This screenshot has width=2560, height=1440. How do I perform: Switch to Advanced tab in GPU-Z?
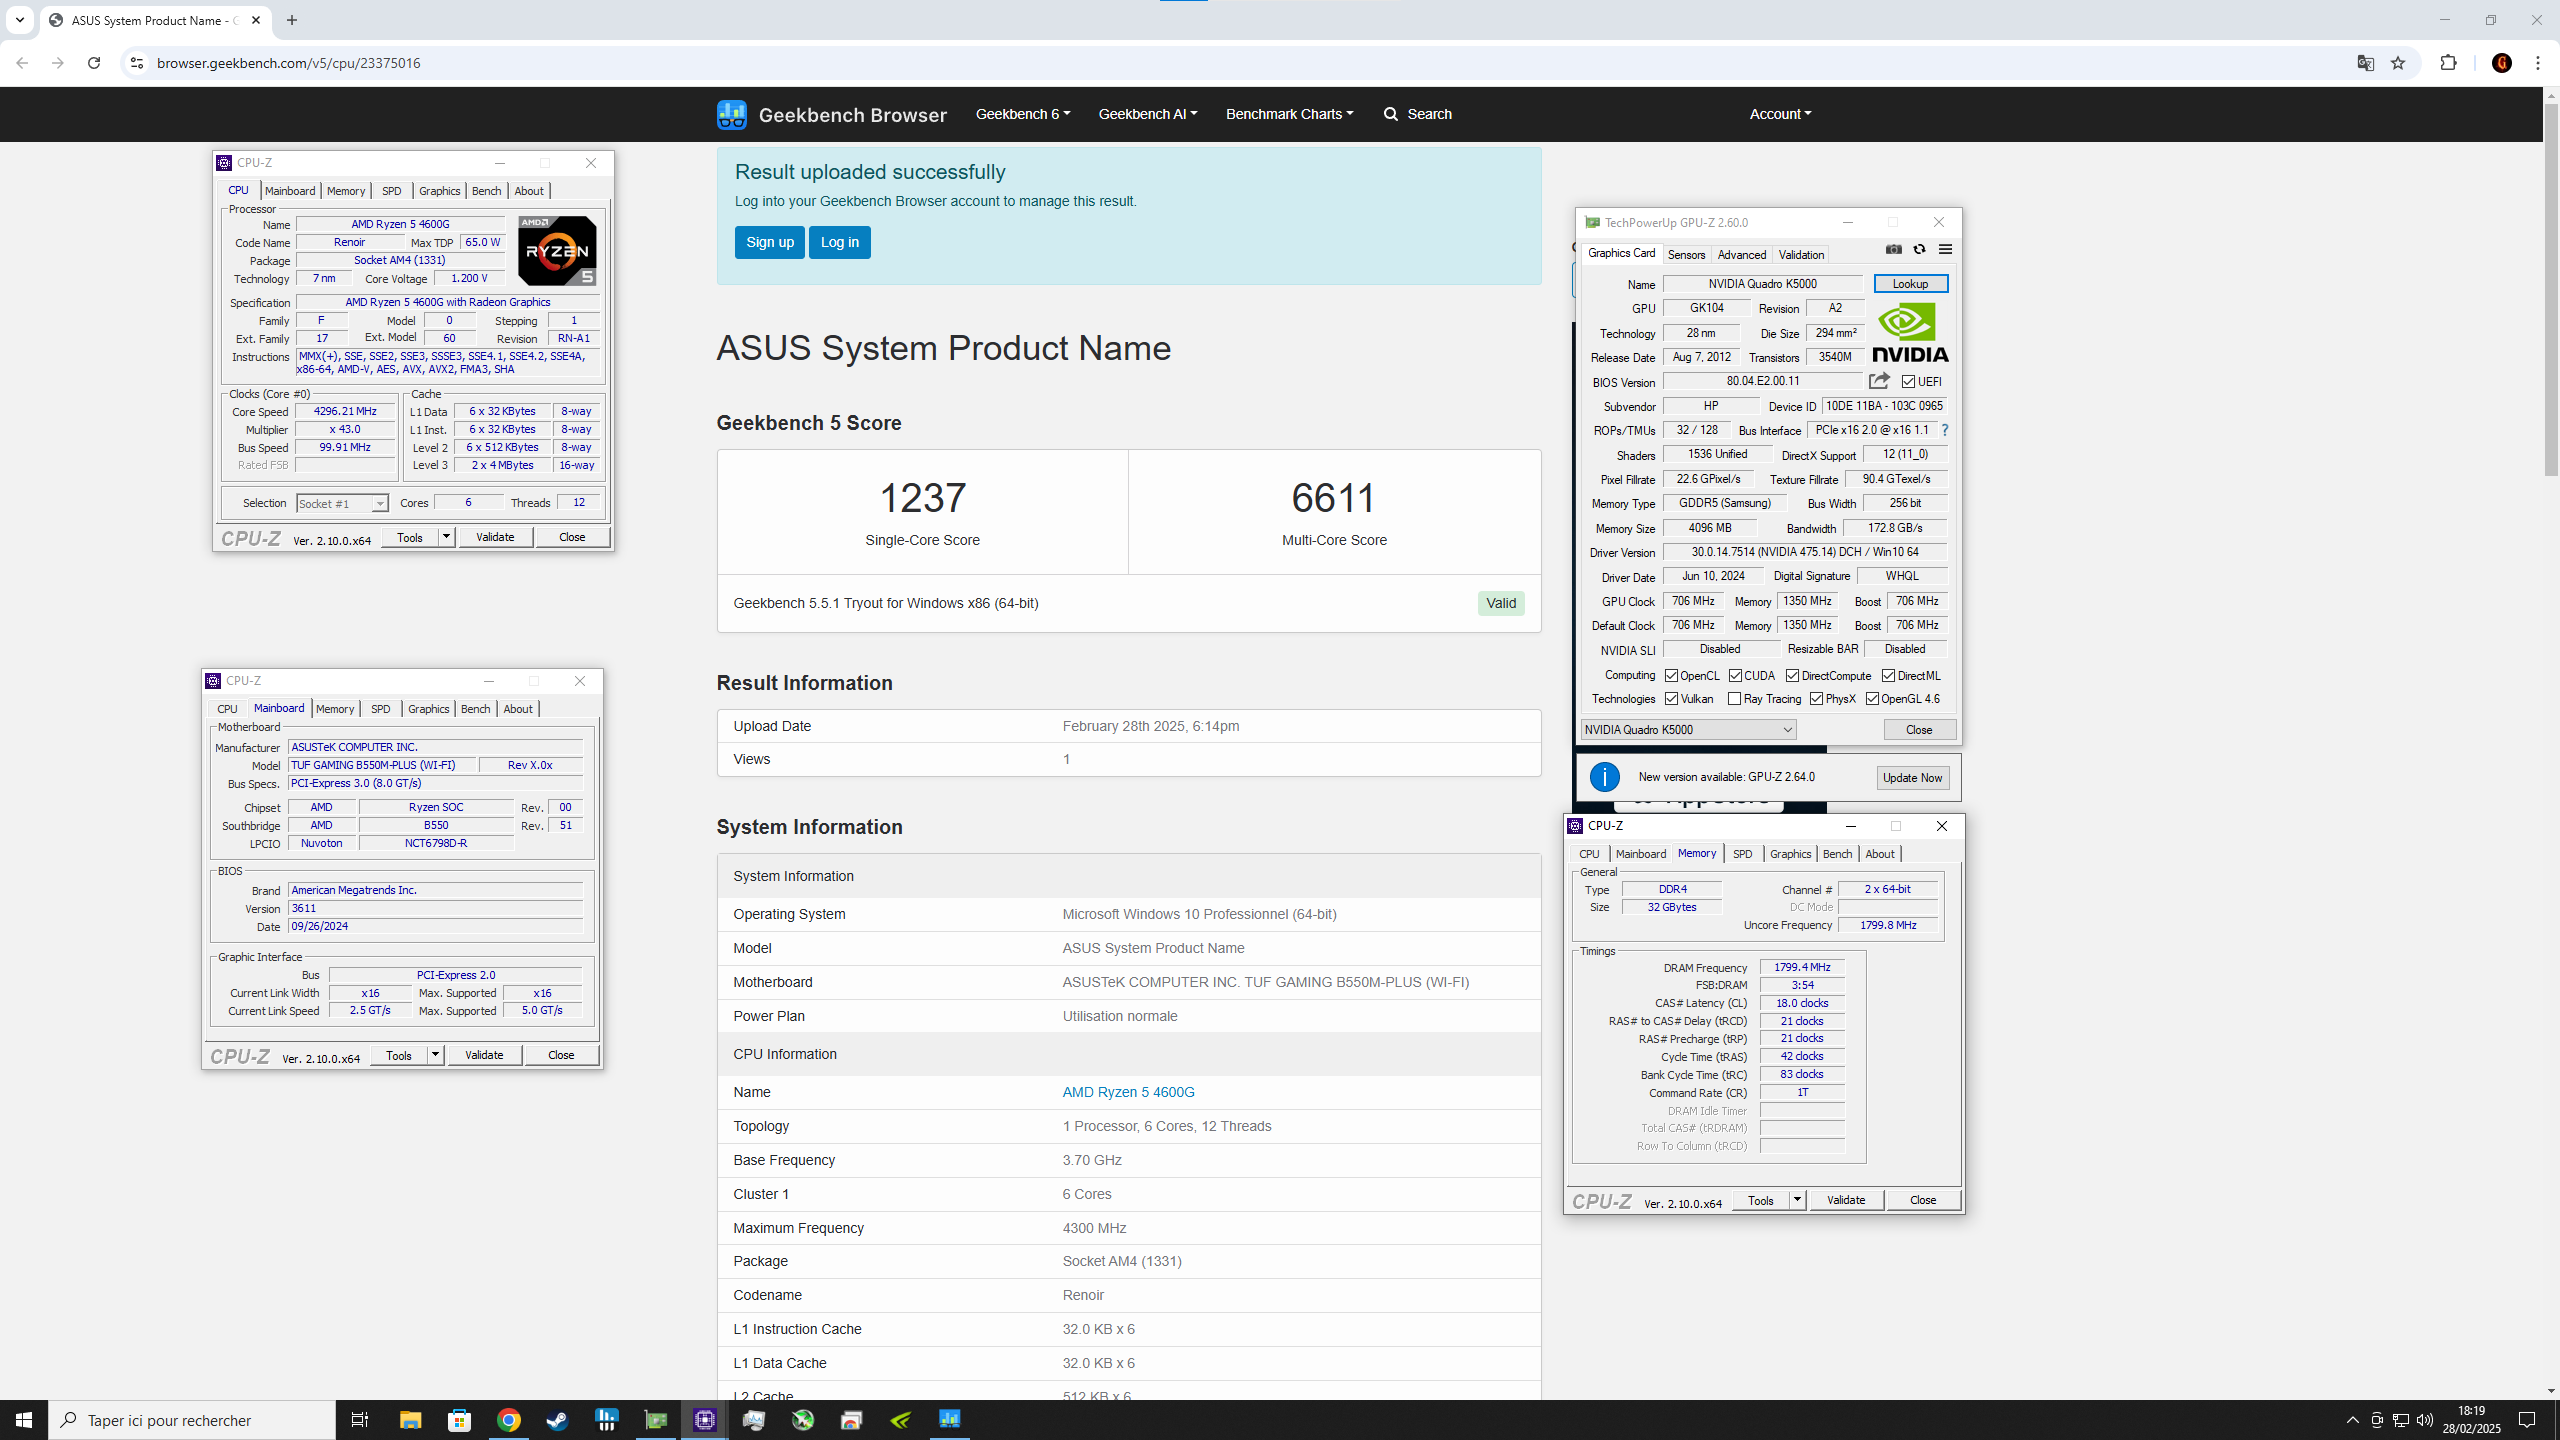tap(1741, 254)
